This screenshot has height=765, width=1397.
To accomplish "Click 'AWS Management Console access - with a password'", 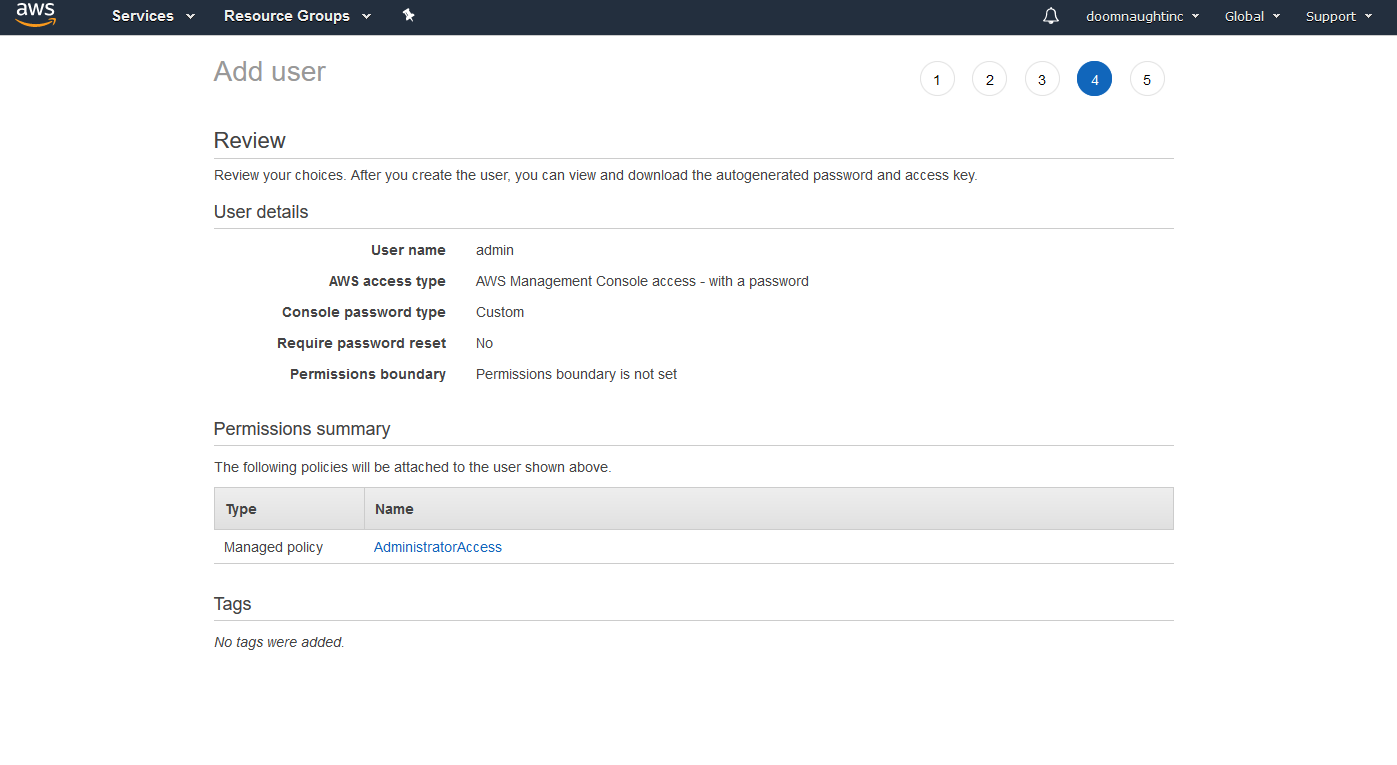I will [642, 281].
